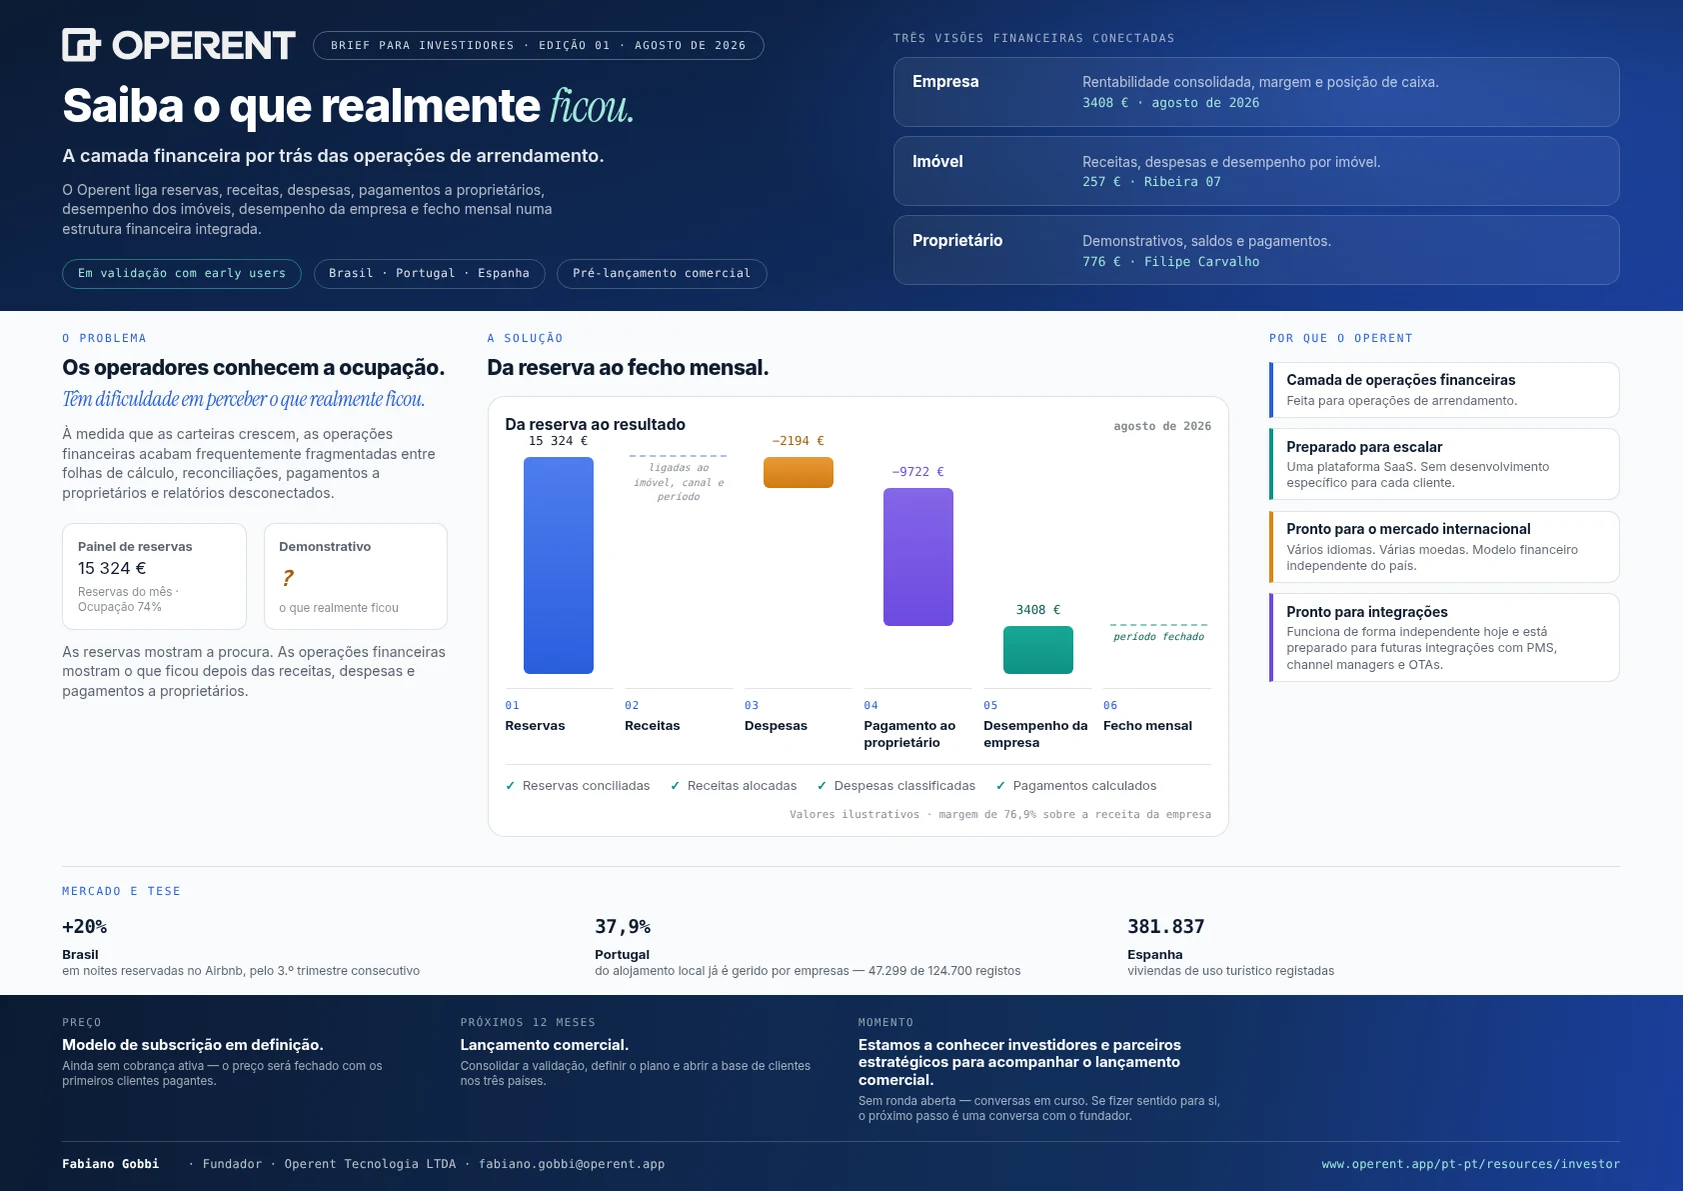Click the 'período fechado' note
The height and width of the screenshot is (1191, 1684).
tap(1158, 637)
